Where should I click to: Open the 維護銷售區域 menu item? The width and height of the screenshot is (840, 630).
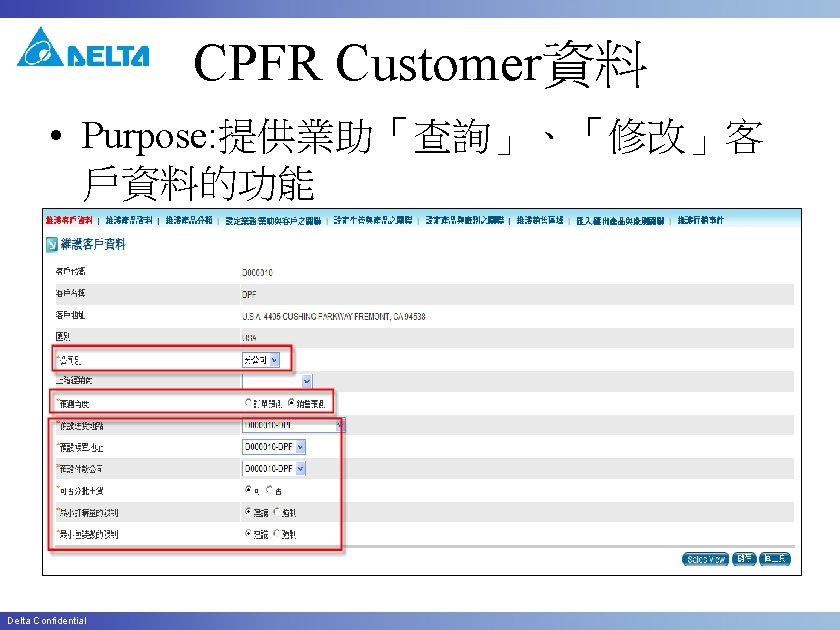(x=539, y=220)
